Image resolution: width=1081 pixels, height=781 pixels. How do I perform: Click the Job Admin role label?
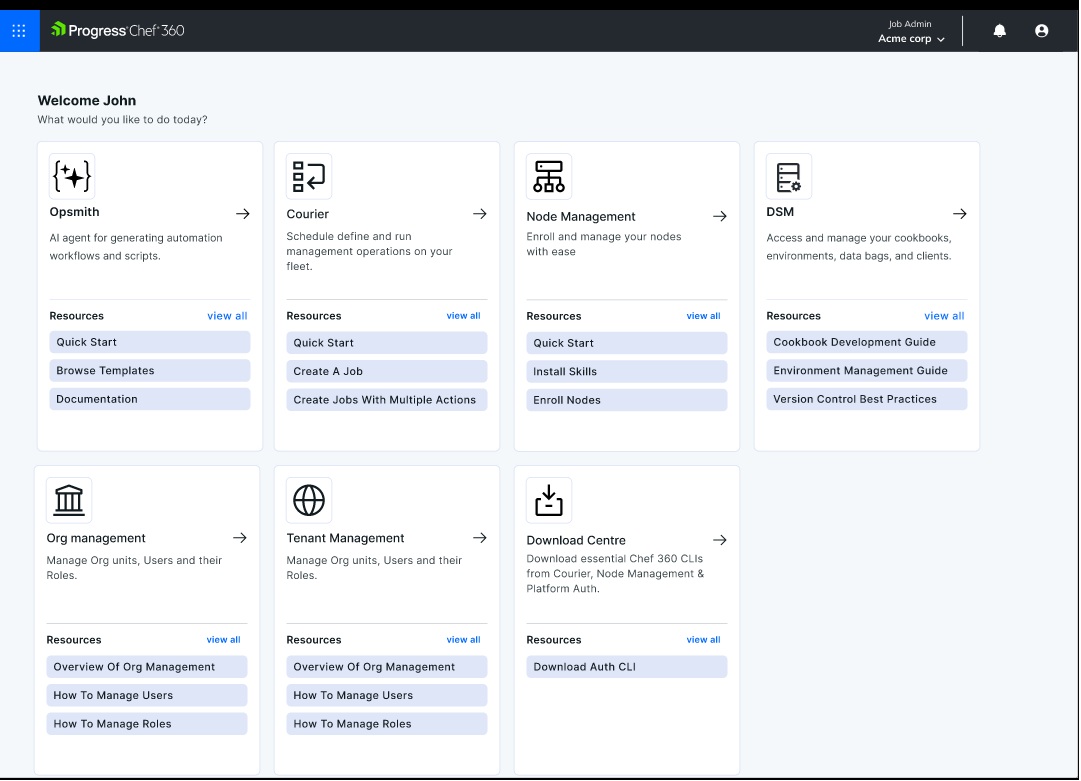tap(909, 23)
